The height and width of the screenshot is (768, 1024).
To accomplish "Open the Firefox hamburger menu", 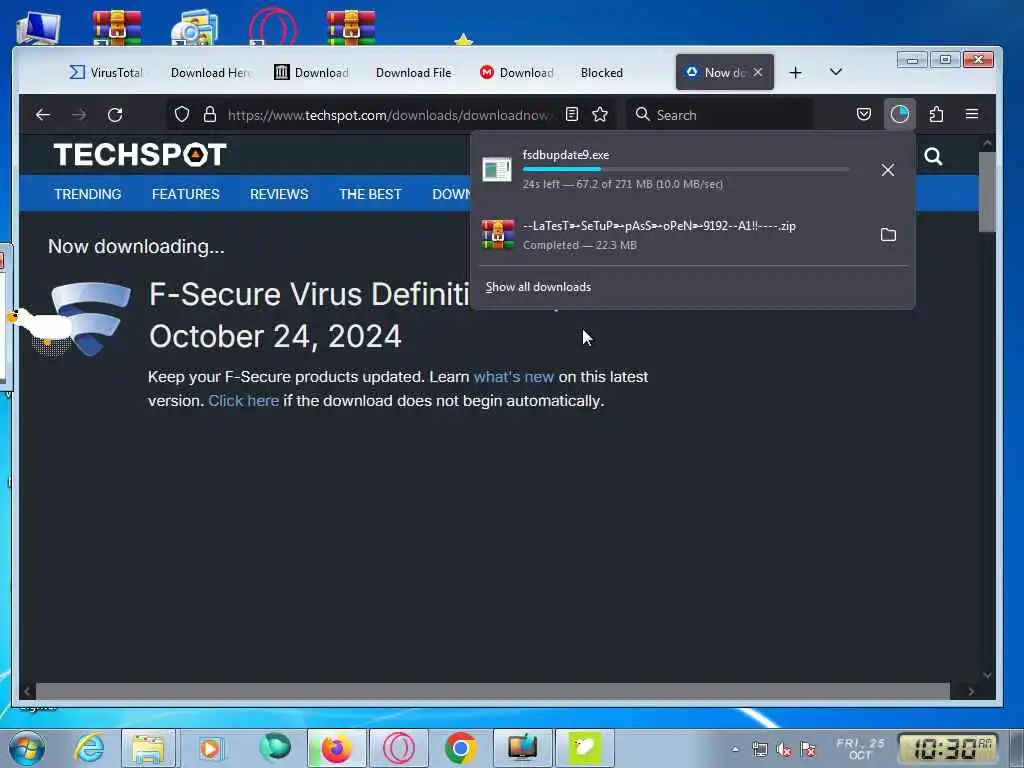I will [972, 114].
